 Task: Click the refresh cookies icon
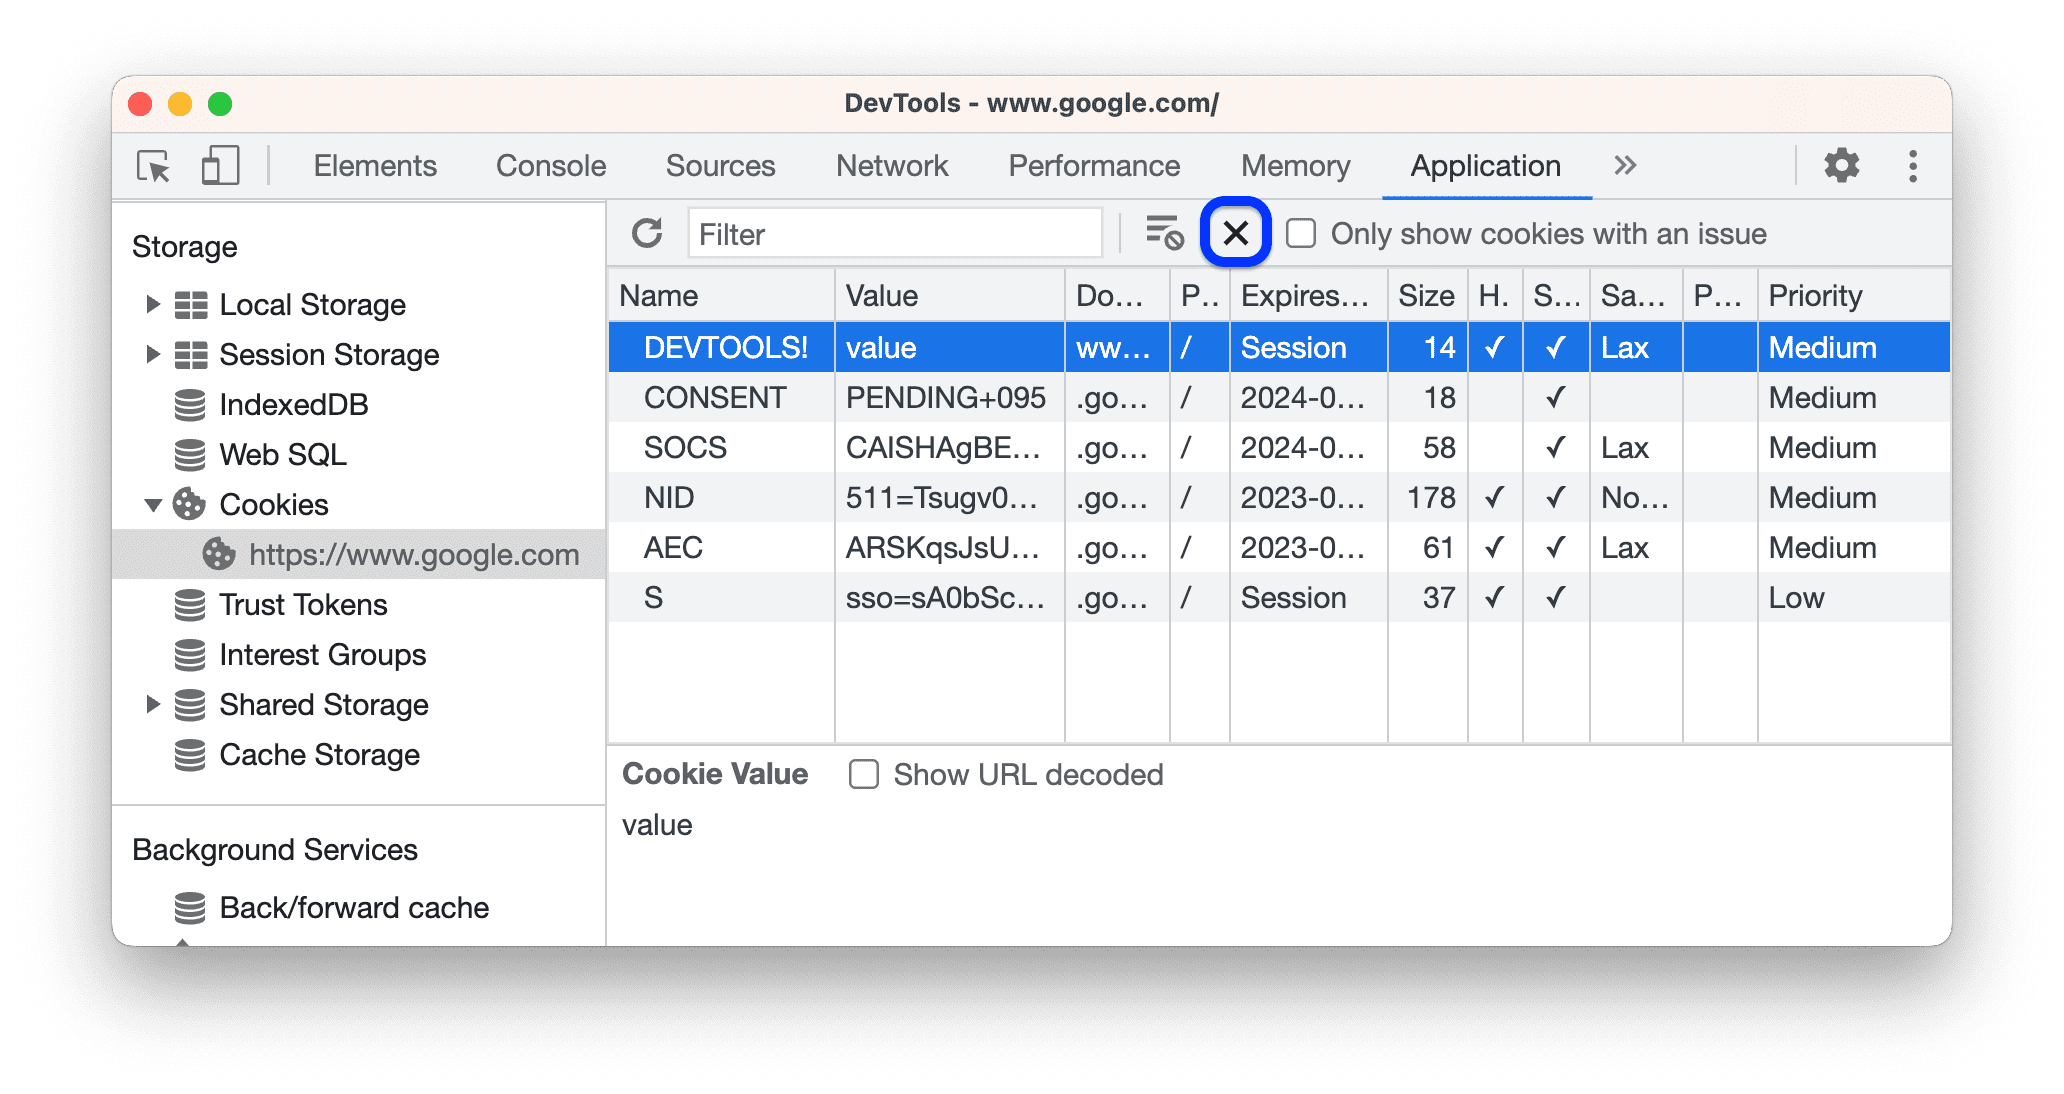tap(644, 234)
